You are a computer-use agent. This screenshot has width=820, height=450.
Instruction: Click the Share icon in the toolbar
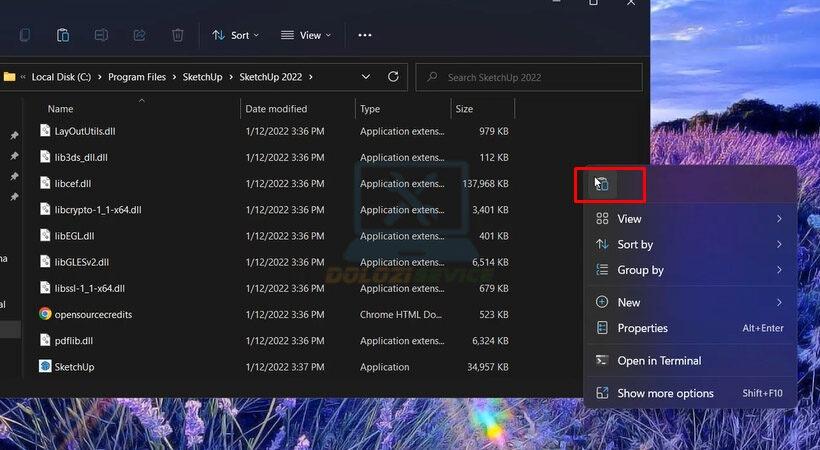[139, 35]
